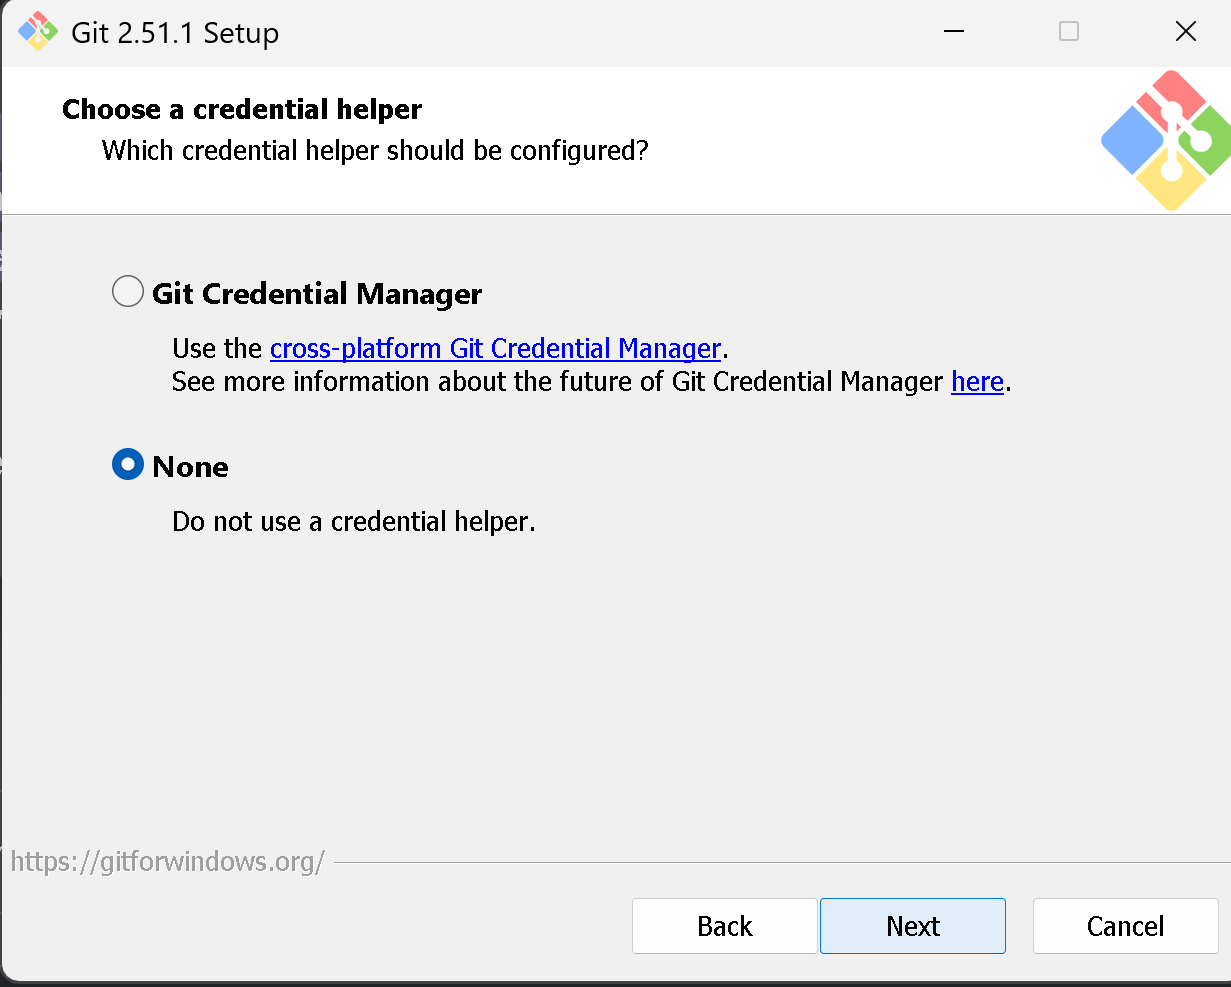The image size is (1231, 987).
Task: Go back to the previous setup page
Action: click(x=724, y=926)
